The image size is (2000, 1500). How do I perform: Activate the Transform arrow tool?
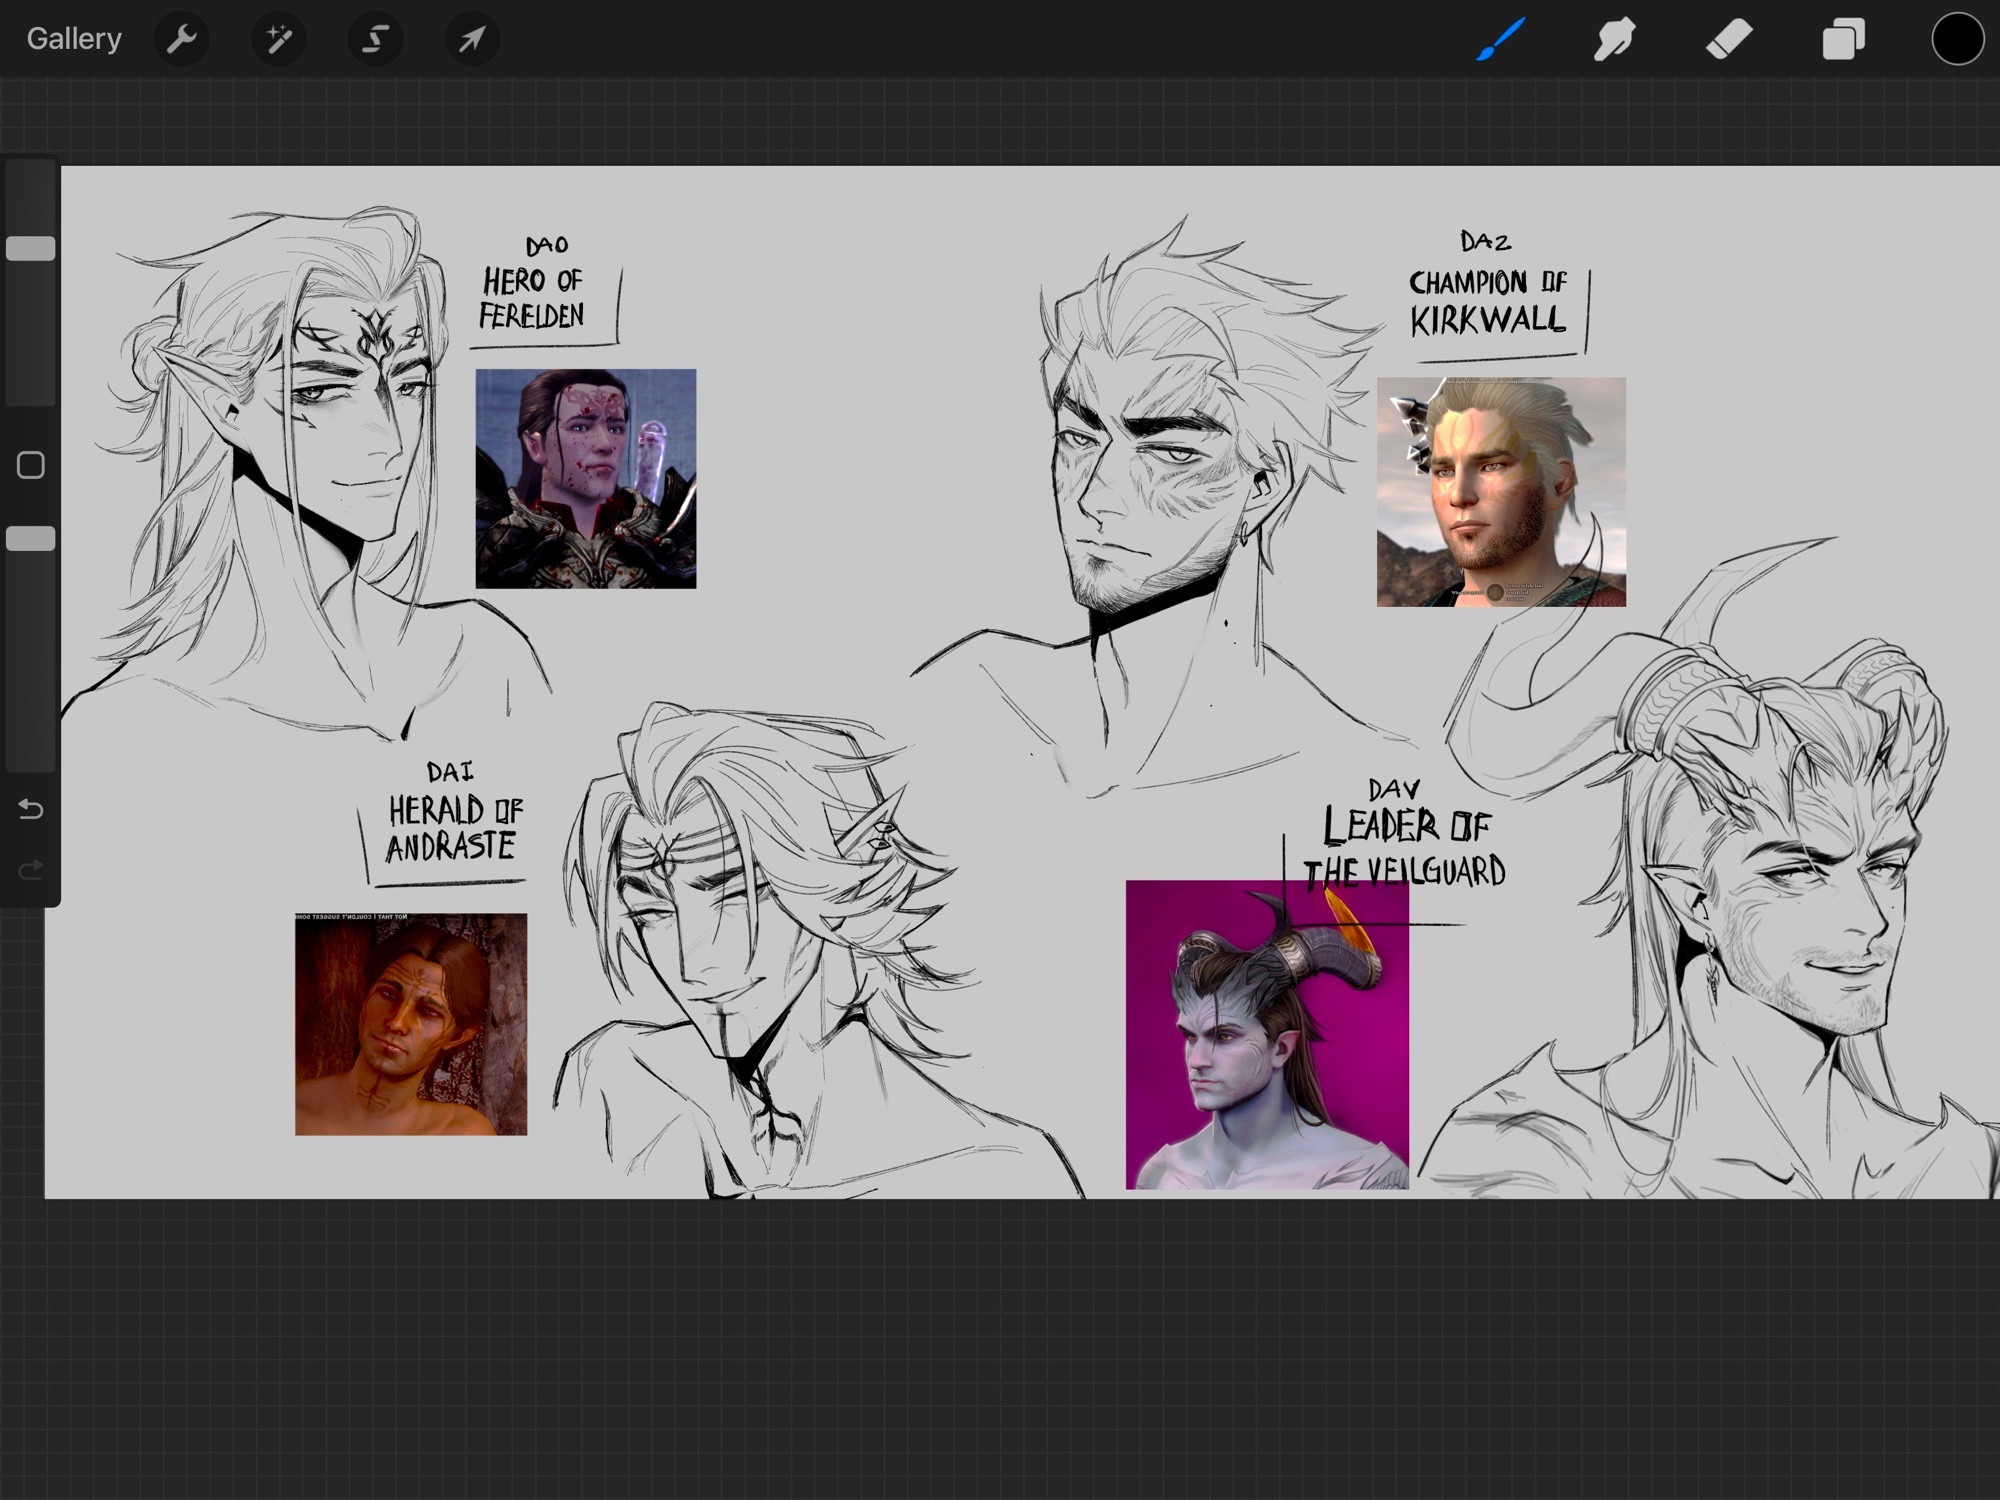(x=472, y=39)
